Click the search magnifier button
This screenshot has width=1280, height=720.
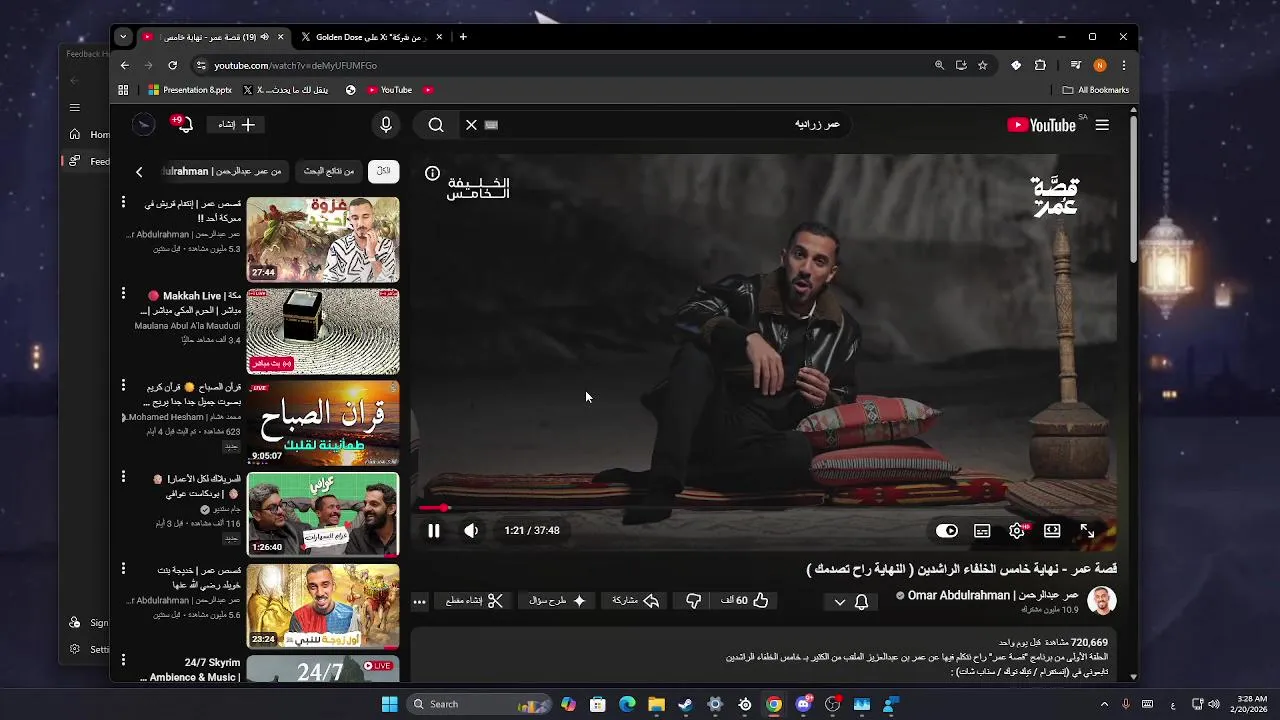coord(436,125)
